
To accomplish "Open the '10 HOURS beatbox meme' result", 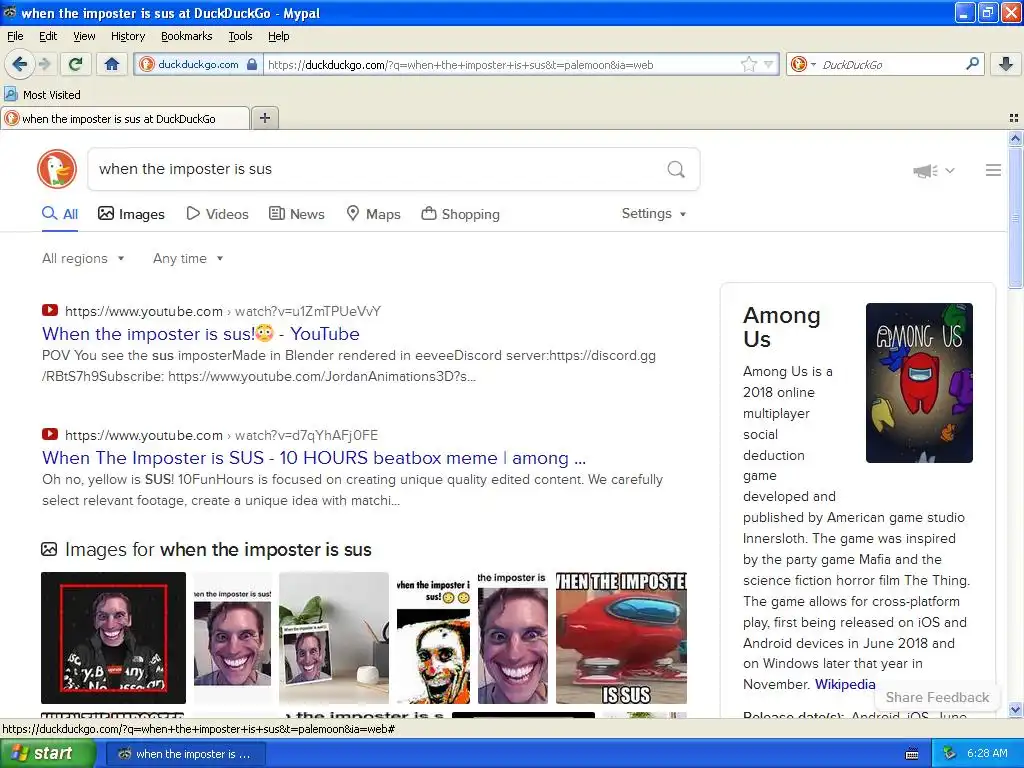I will (x=314, y=458).
